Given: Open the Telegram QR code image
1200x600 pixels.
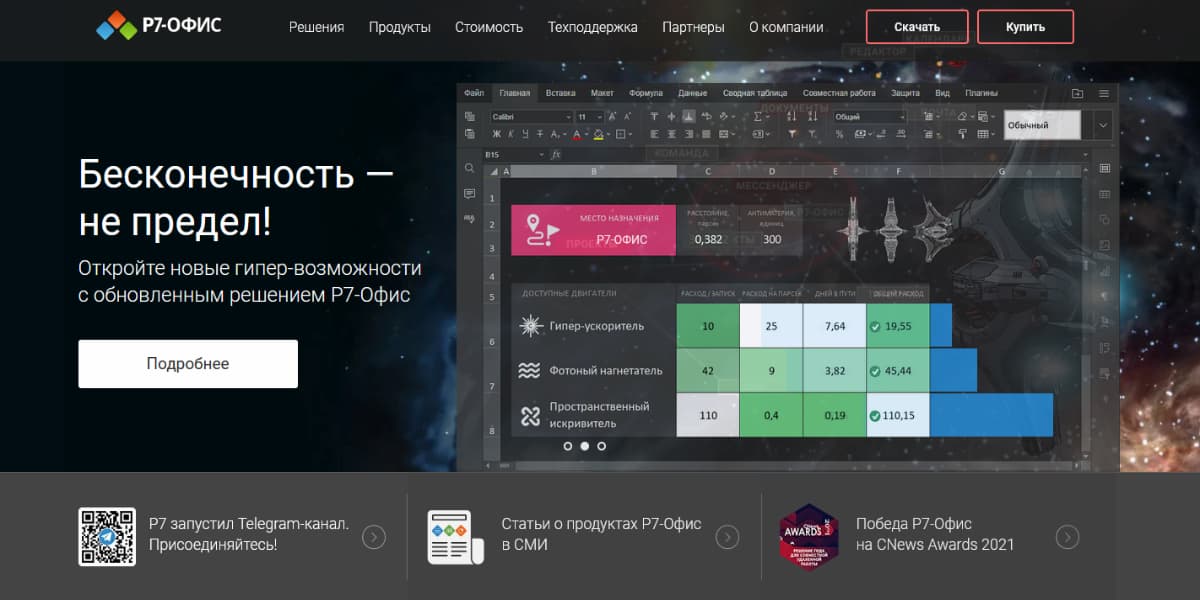Looking at the screenshot, I should tap(107, 536).
